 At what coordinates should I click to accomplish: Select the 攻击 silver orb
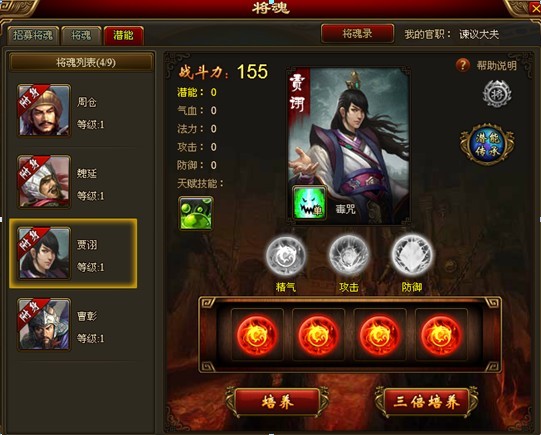[349, 256]
